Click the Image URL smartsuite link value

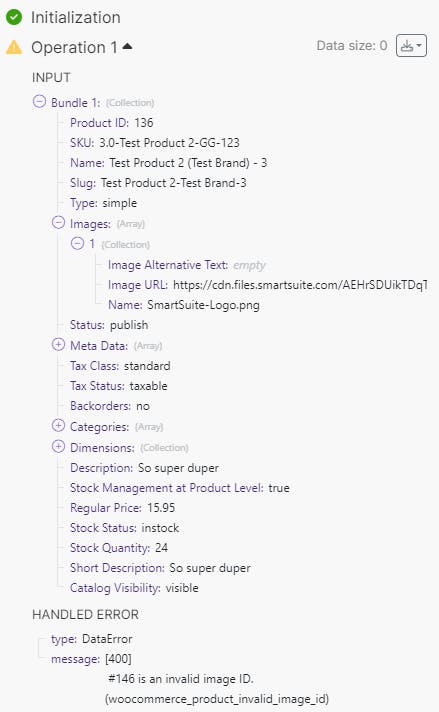[x=300, y=285]
